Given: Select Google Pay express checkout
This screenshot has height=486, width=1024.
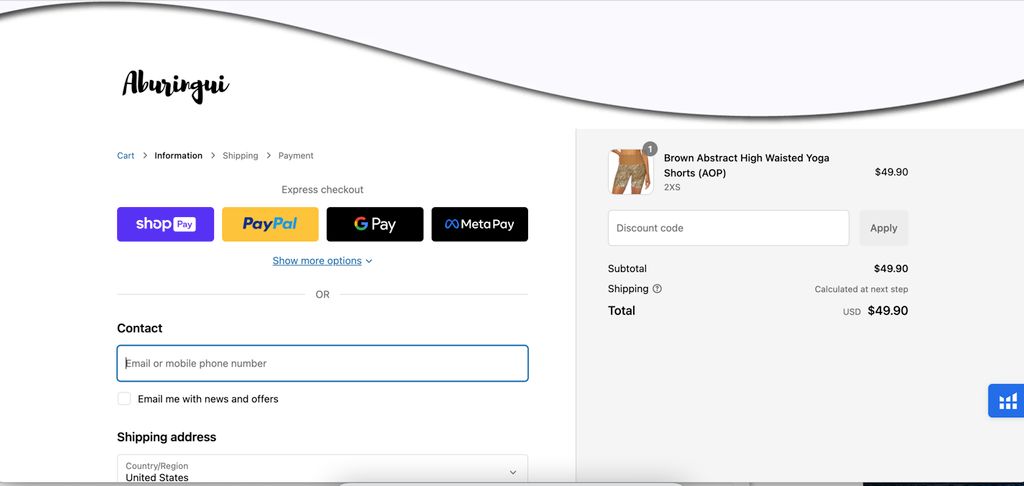Looking at the screenshot, I should (x=375, y=224).
